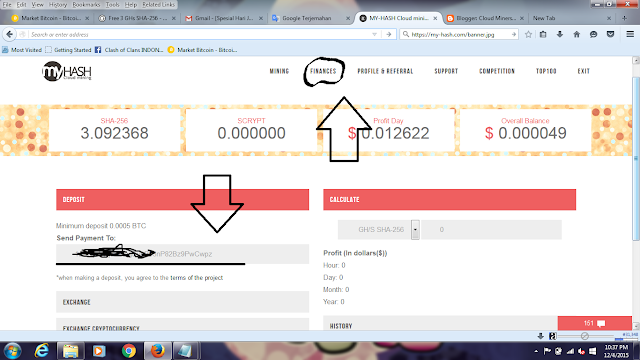
Task: Open Market Bitcoin bookmark in toolbar
Action: pos(202,50)
